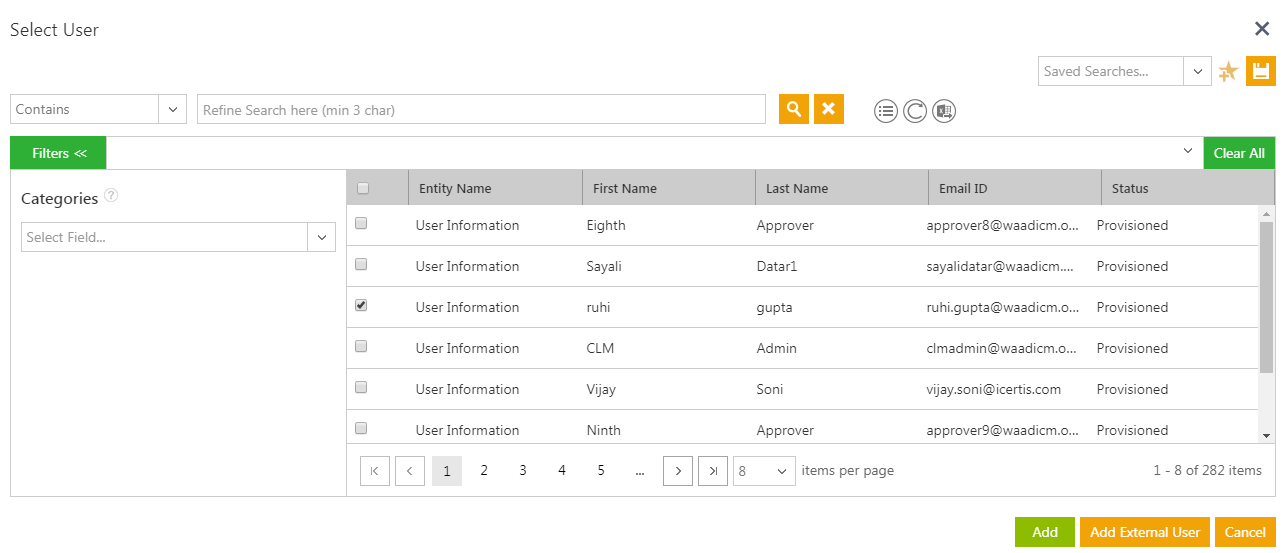
Task: Click the star favorite searches icon
Action: (1228, 72)
